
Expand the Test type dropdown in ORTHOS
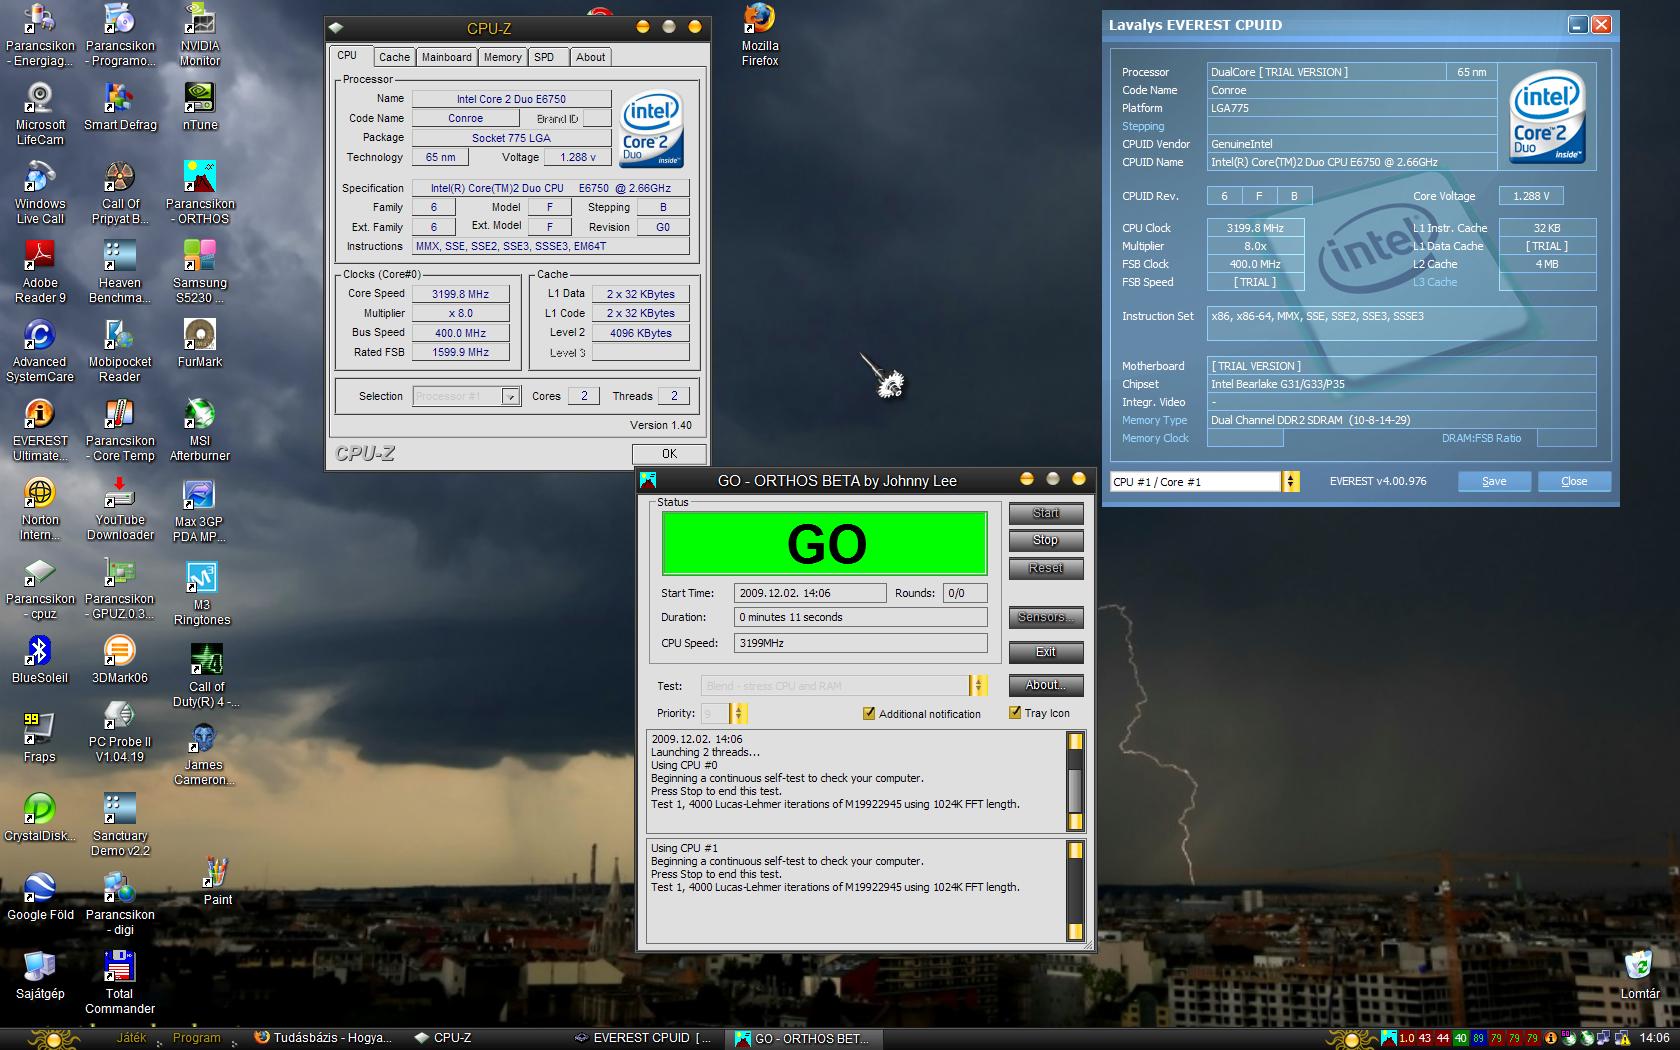pos(978,686)
